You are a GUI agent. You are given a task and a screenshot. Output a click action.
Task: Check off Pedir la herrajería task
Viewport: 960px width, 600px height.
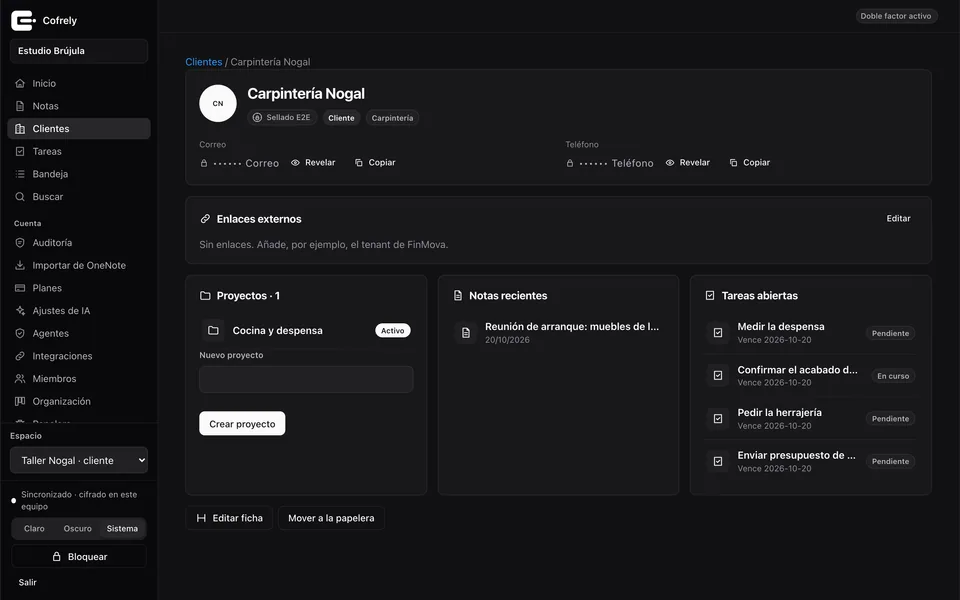coord(718,419)
